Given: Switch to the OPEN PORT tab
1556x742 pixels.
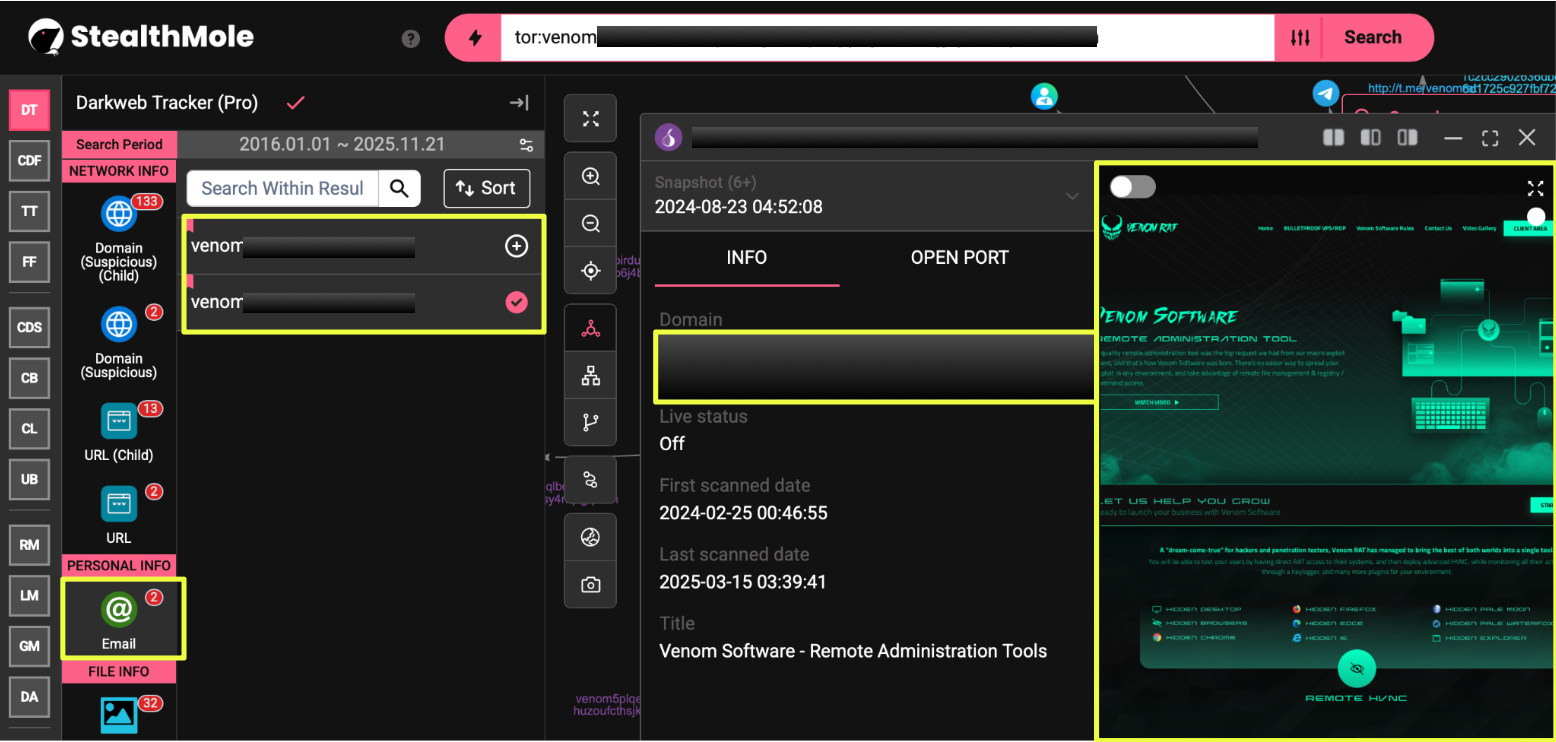Looking at the screenshot, I should [959, 257].
